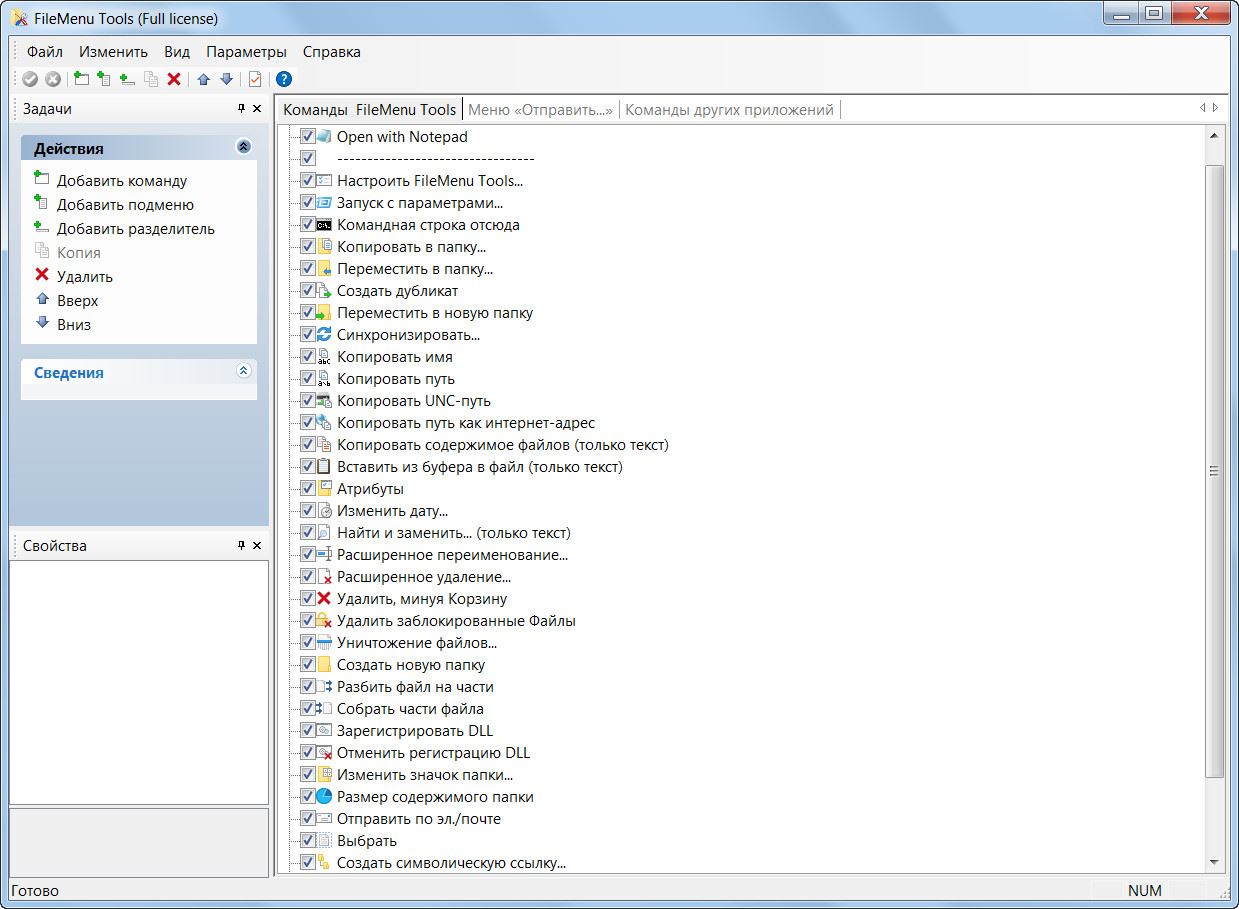Click the Add separator toolbar icon

pyautogui.click(x=126, y=79)
